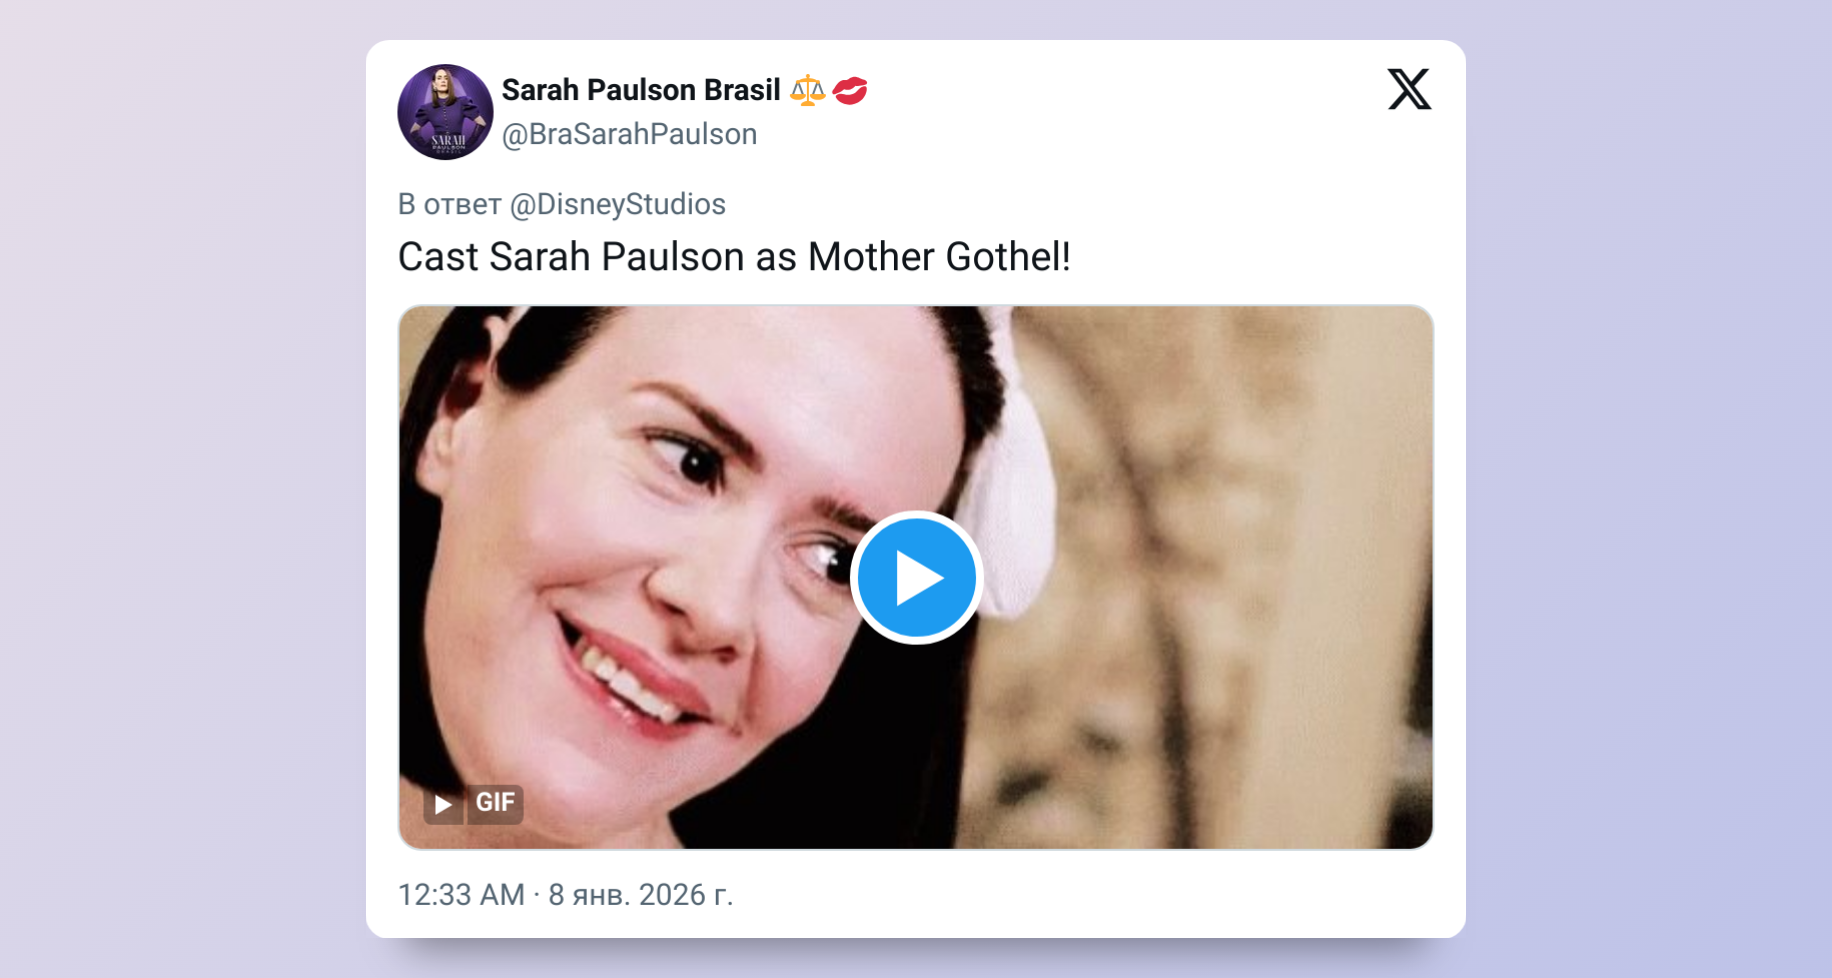Click the X logo icon

(x=1409, y=90)
